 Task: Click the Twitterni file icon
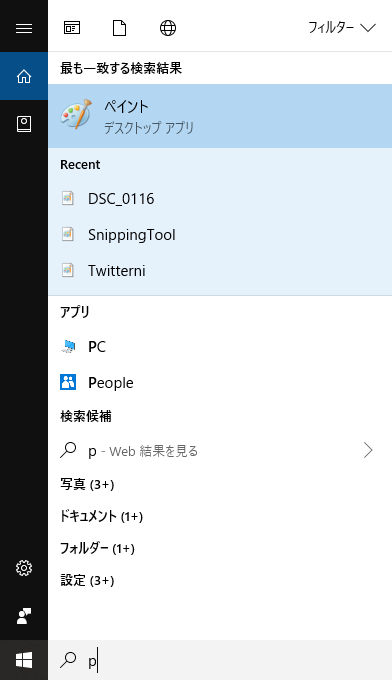(x=68, y=270)
